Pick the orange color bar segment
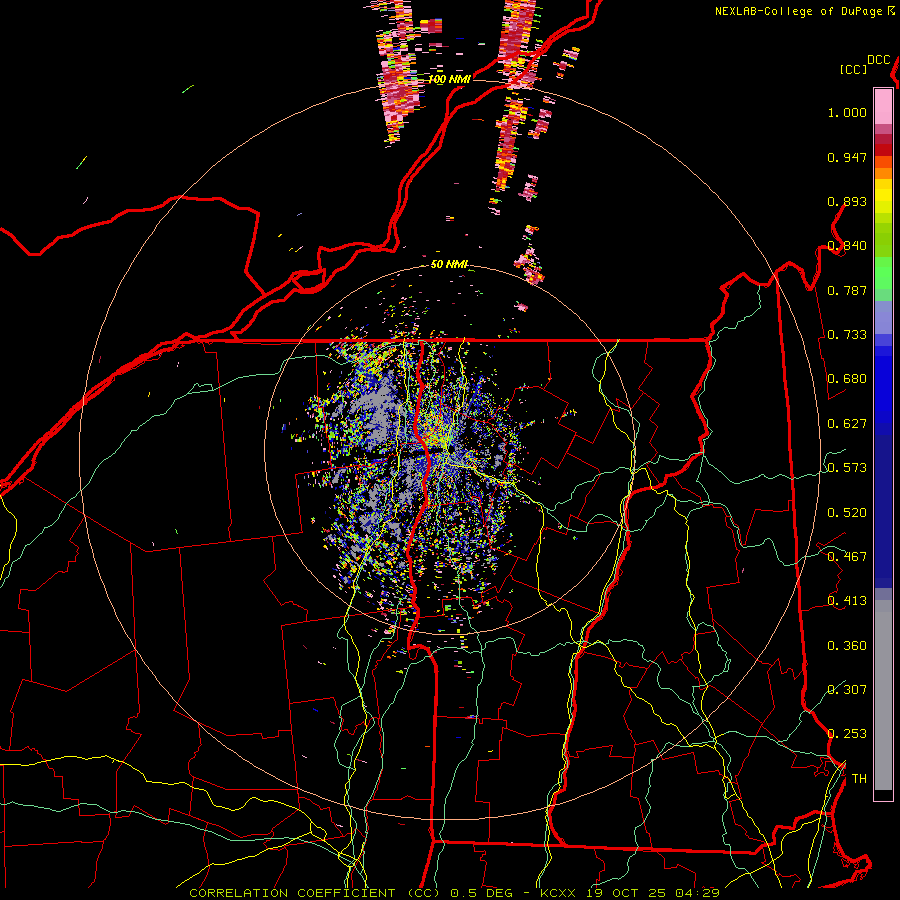Viewport: 900px width, 900px height. point(883,172)
